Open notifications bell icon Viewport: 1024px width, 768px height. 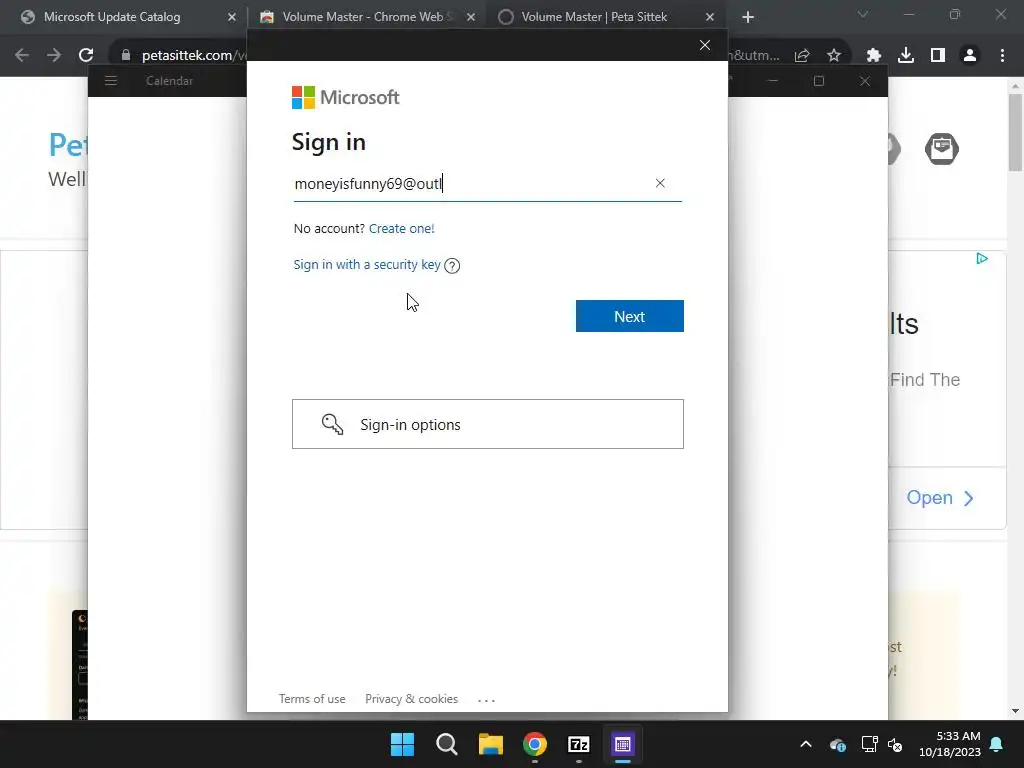click(997, 744)
